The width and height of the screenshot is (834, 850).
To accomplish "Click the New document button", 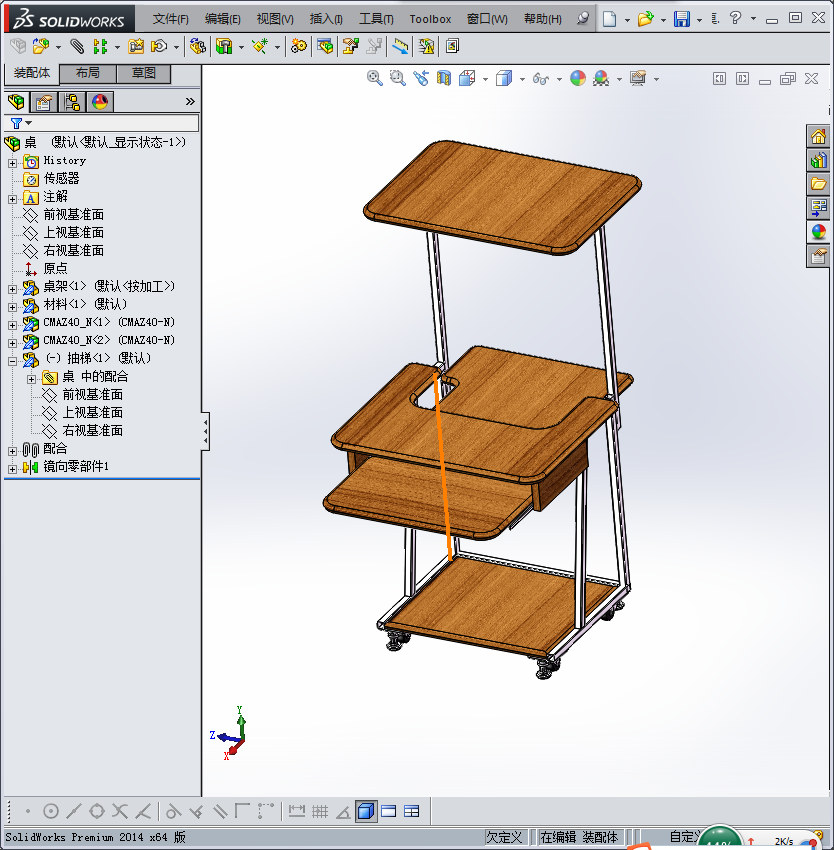I will [610, 19].
